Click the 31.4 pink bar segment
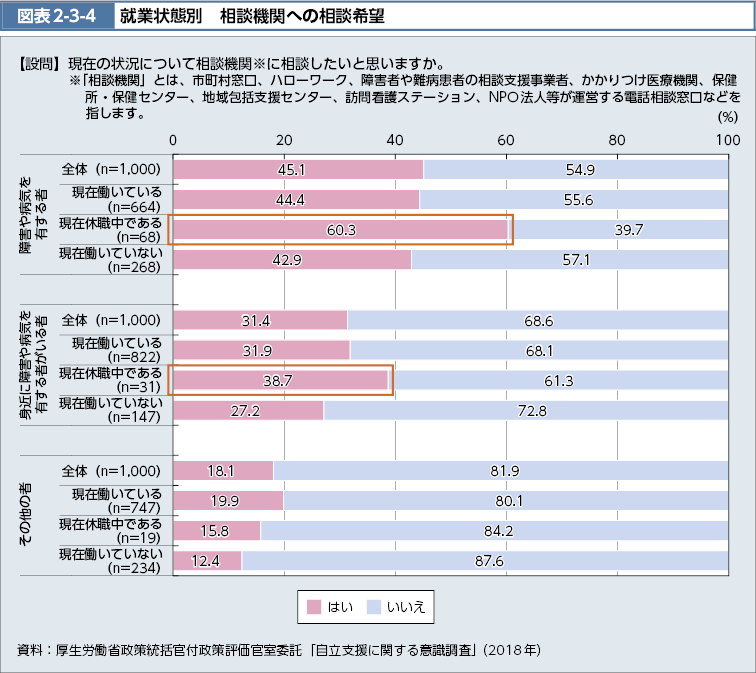The width and height of the screenshot is (756, 673). click(260, 320)
